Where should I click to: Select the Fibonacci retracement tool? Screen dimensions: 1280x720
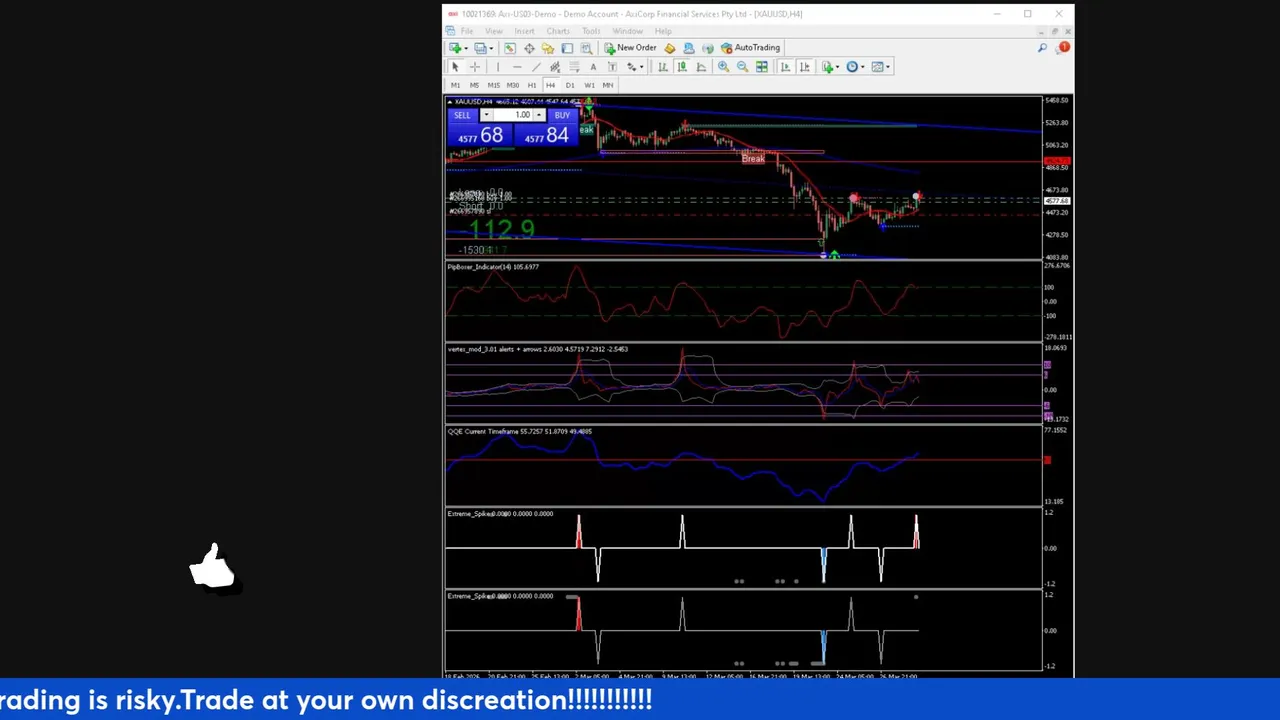tap(574, 67)
